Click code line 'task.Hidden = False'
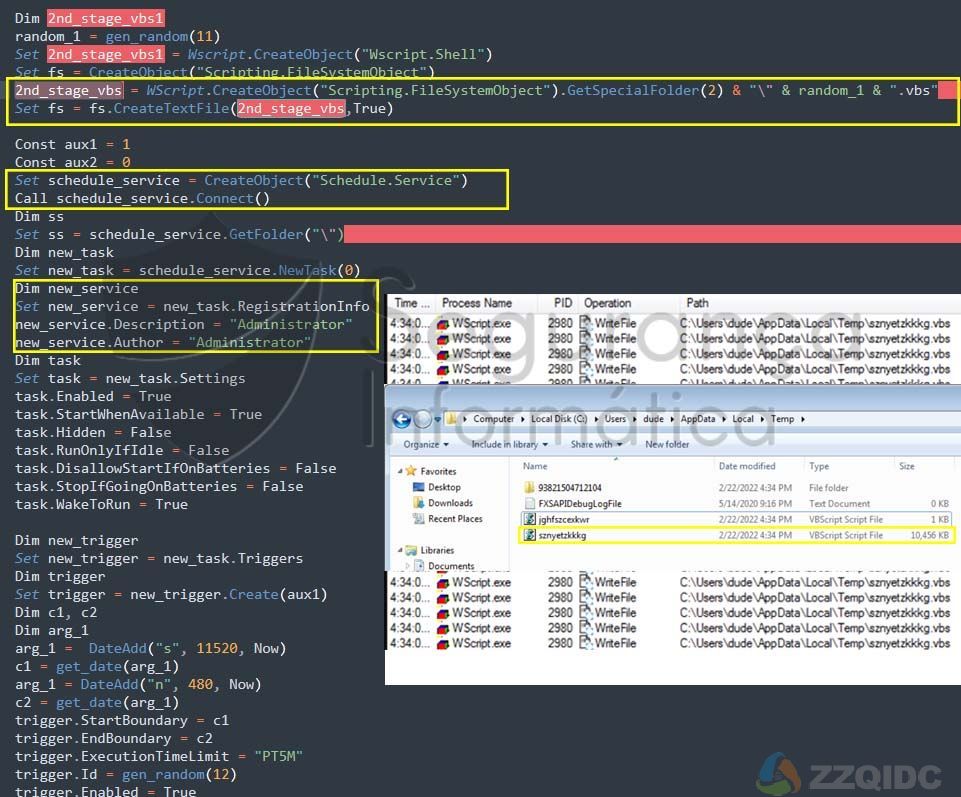Viewport: 961px width, 797px height. click(93, 433)
